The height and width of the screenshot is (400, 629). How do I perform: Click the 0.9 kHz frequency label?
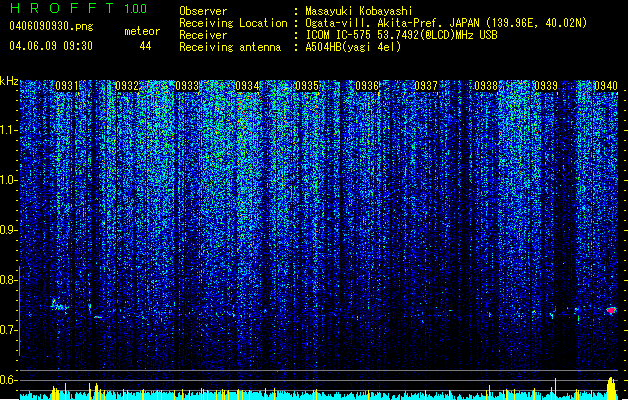[x=9, y=230]
